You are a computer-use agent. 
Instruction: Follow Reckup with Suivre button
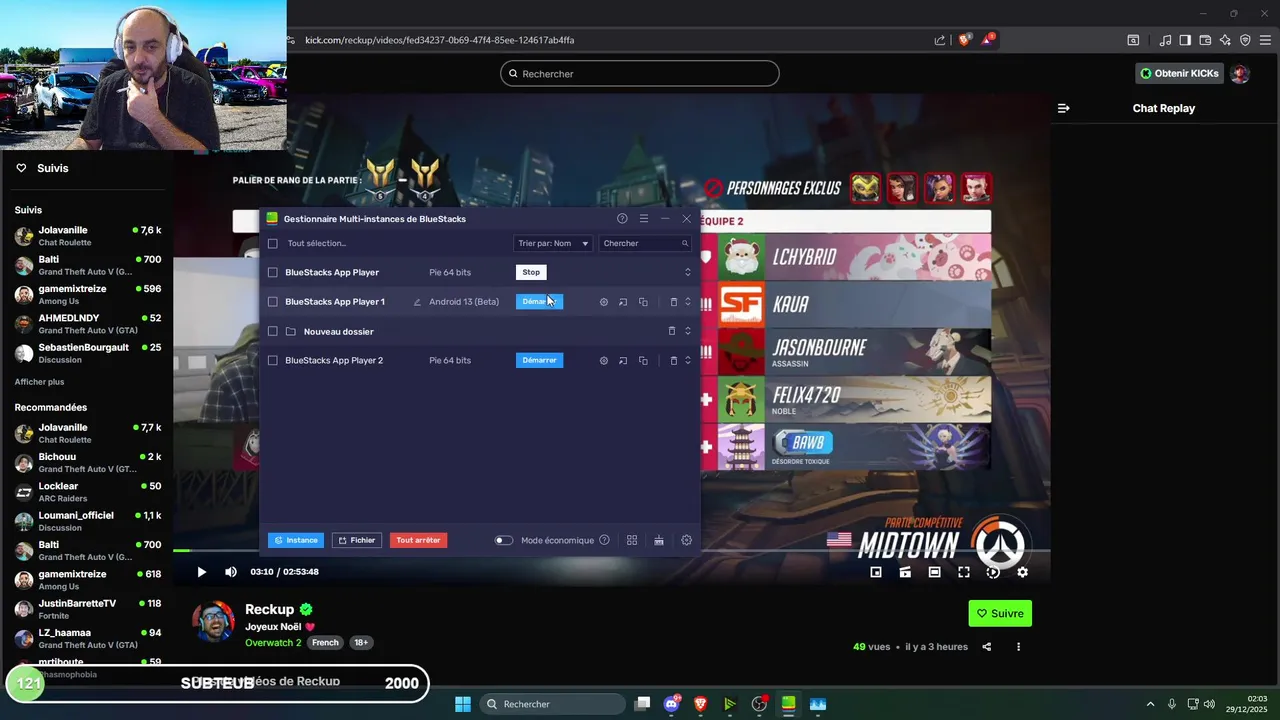pyautogui.click(x=1000, y=613)
